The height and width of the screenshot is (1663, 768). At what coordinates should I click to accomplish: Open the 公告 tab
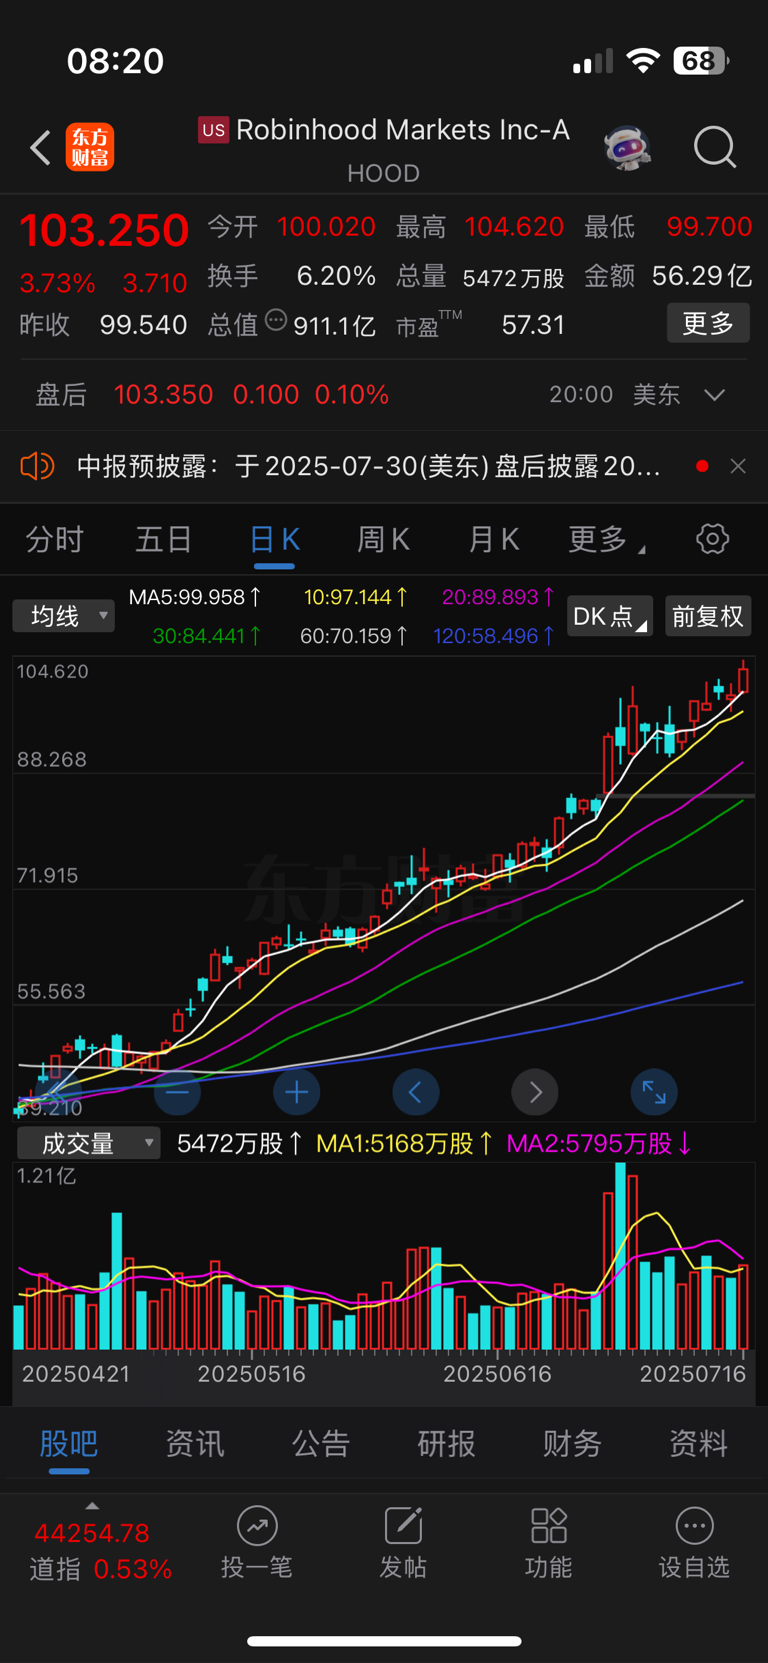(x=321, y=1444)
